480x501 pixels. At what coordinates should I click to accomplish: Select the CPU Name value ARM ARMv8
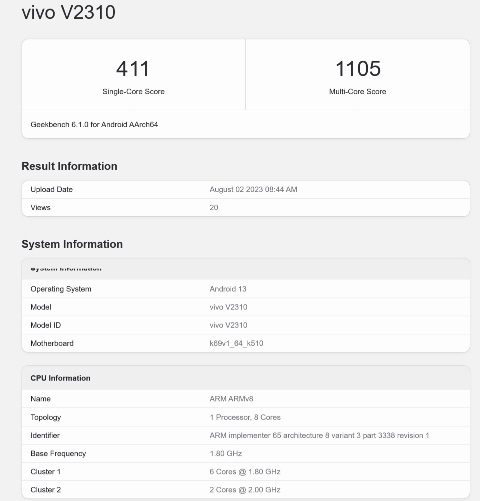(231, 399)
